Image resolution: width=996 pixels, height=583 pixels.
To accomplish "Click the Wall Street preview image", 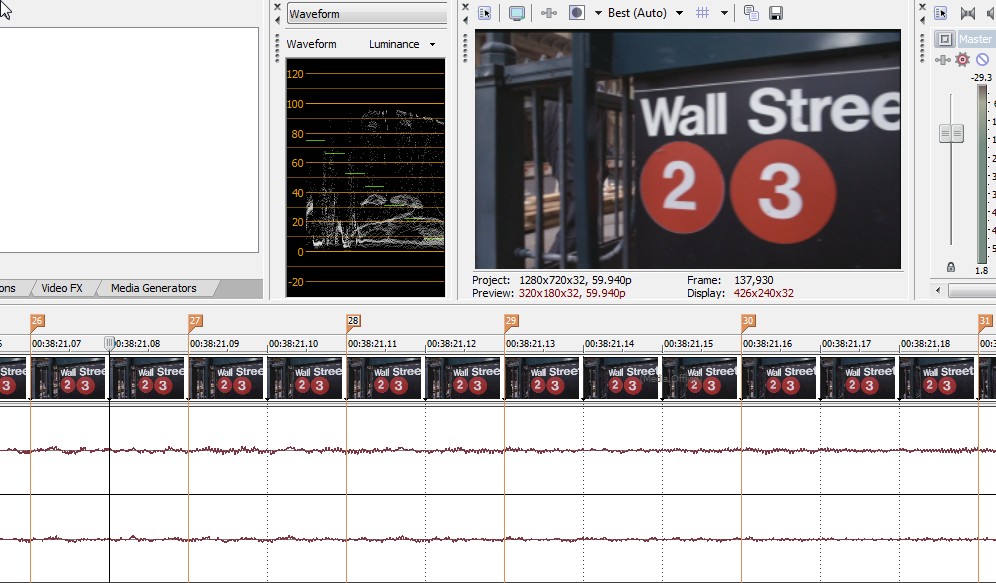I will tap(688, 149).
